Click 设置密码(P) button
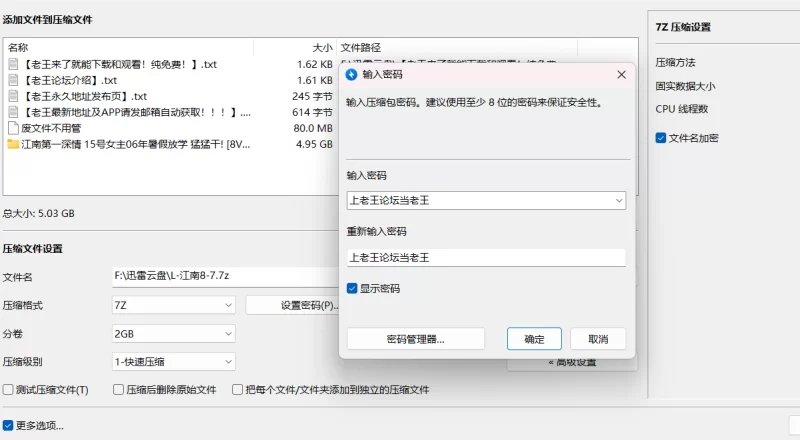800x440 pixels. pos(293,305)
